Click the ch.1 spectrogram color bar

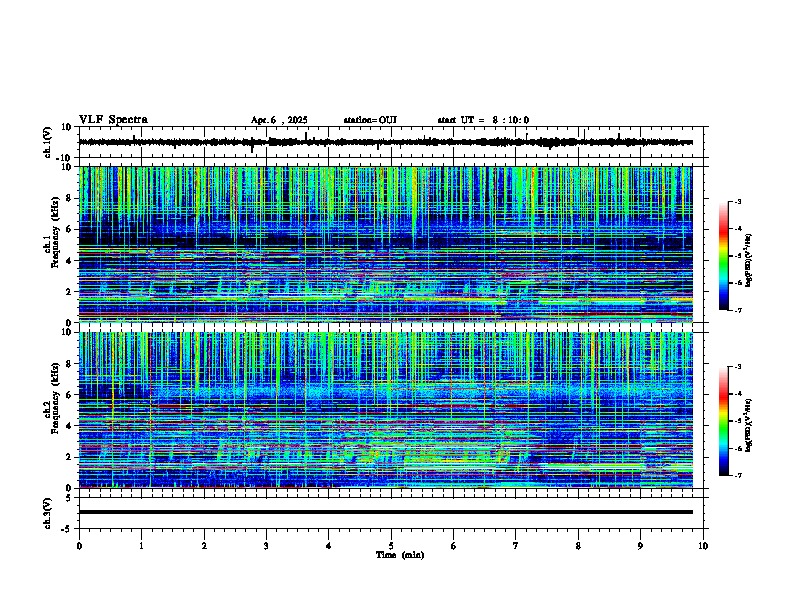(723, 256)
